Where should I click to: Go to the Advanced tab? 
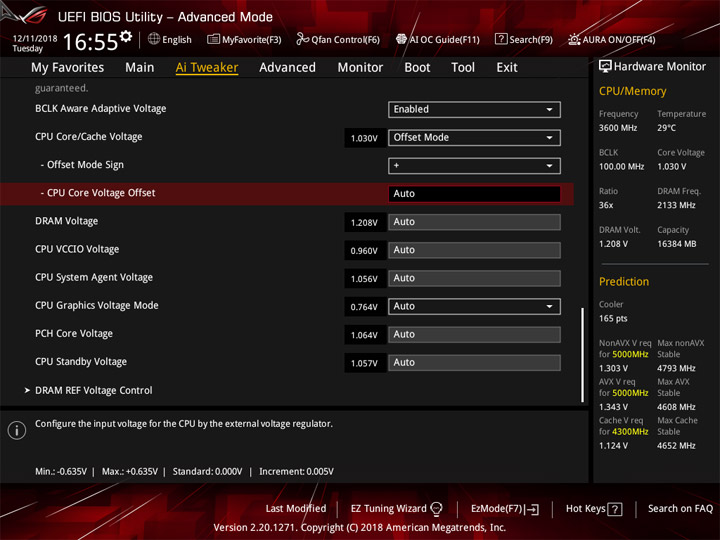[x=287, y=68]
